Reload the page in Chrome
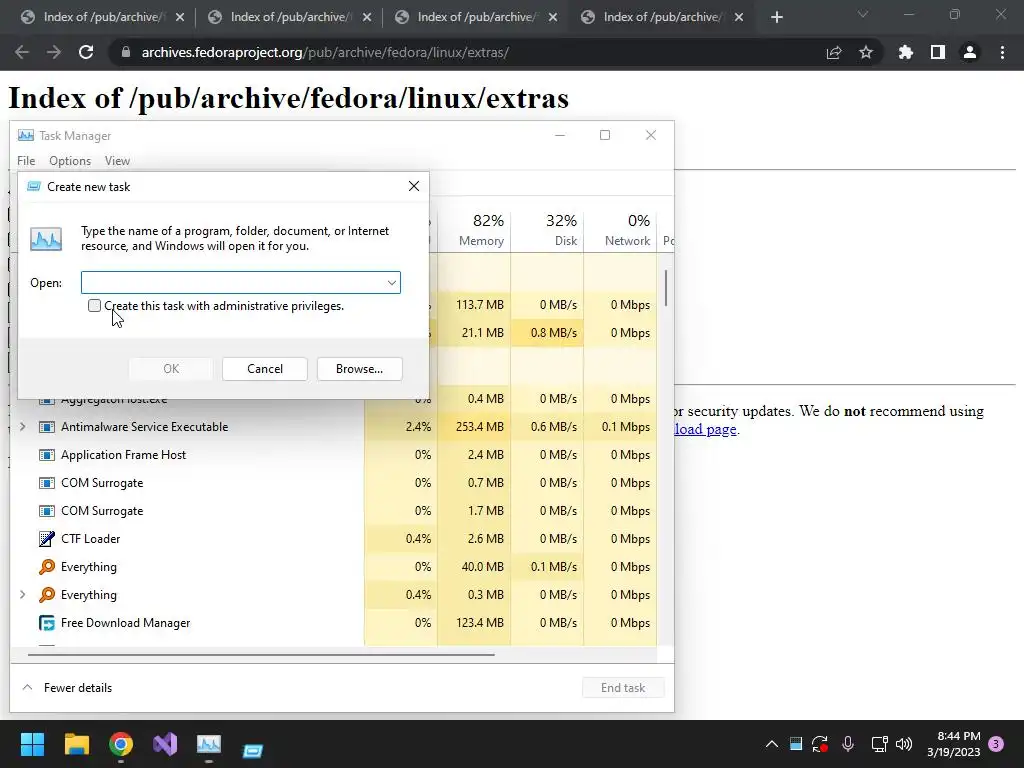Image resolution: width=1024 pixels, height=768 pixels. pos(86,52)
